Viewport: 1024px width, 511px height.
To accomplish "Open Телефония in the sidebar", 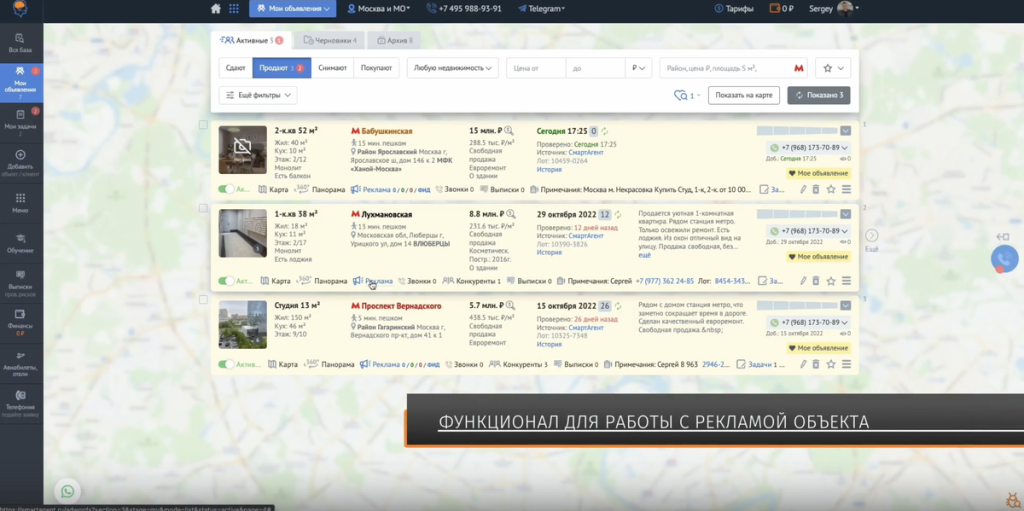I will [20, 403].
